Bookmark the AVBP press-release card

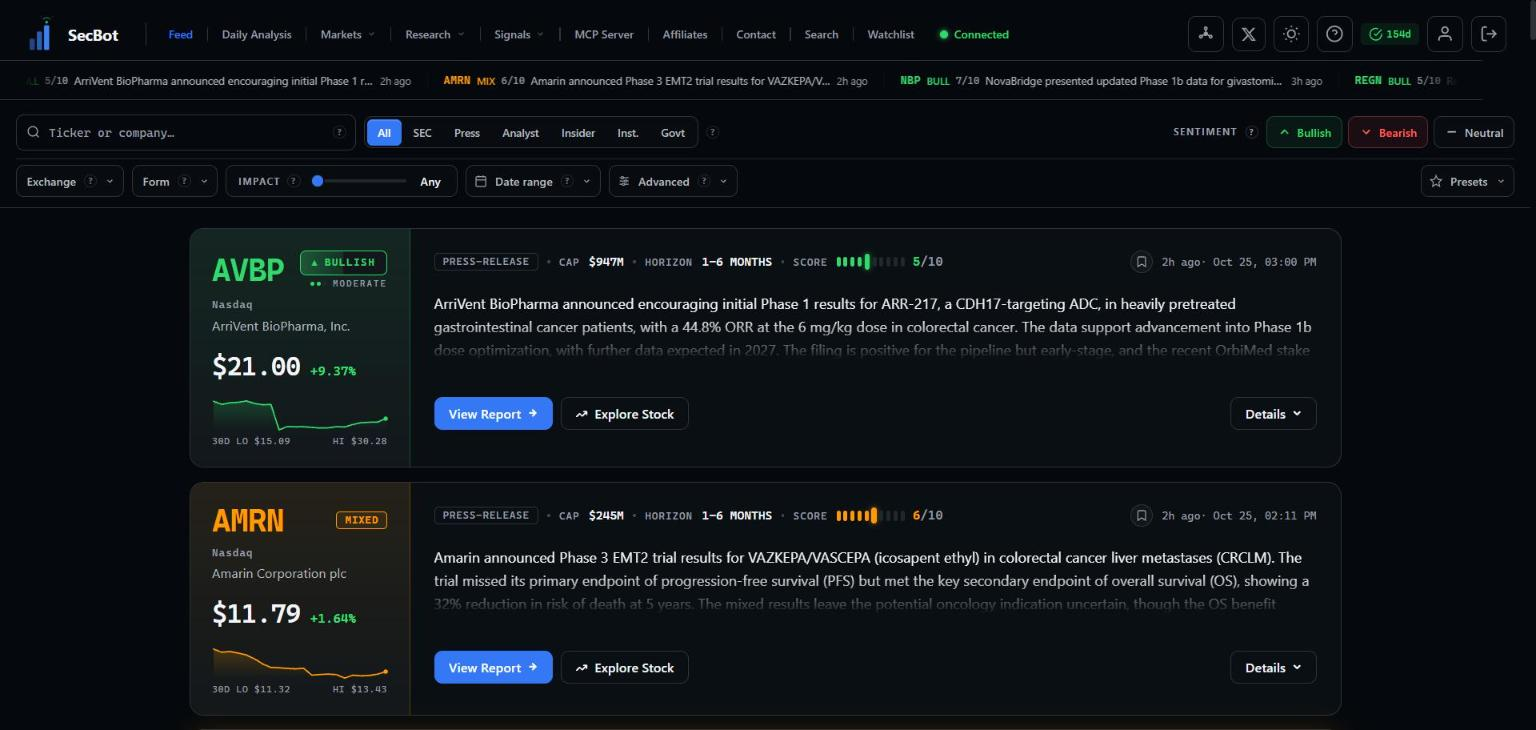pyautogui.click(x=1141, y=262)
